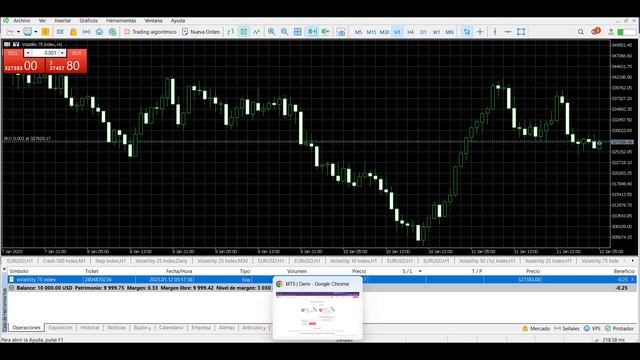Open the Historial tab
This screenshot has height=360, width=640.
90,328
